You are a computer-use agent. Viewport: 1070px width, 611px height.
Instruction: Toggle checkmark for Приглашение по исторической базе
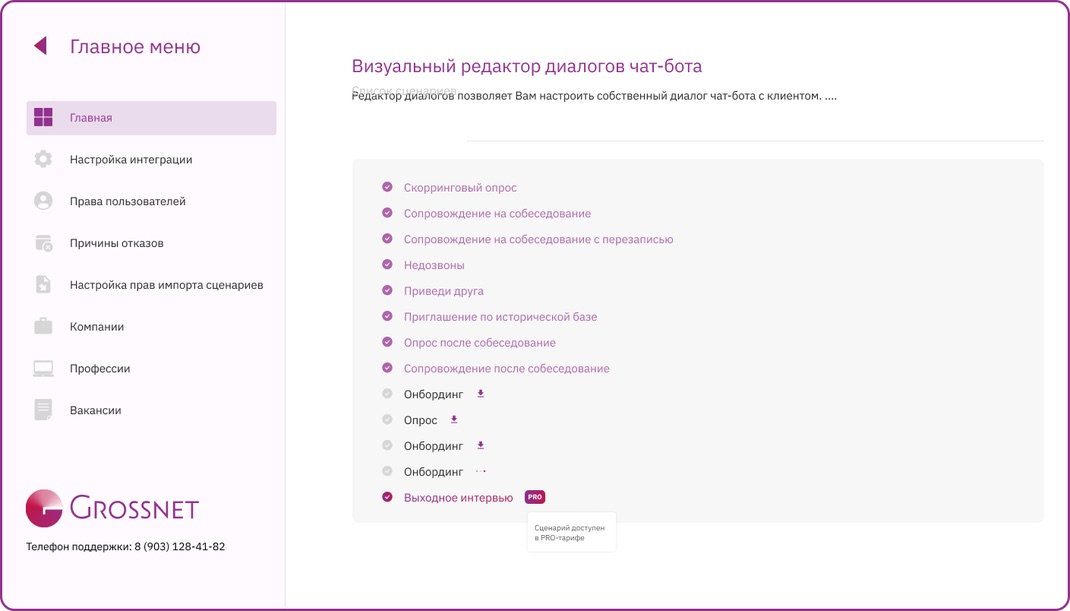[x=387, y=316]
